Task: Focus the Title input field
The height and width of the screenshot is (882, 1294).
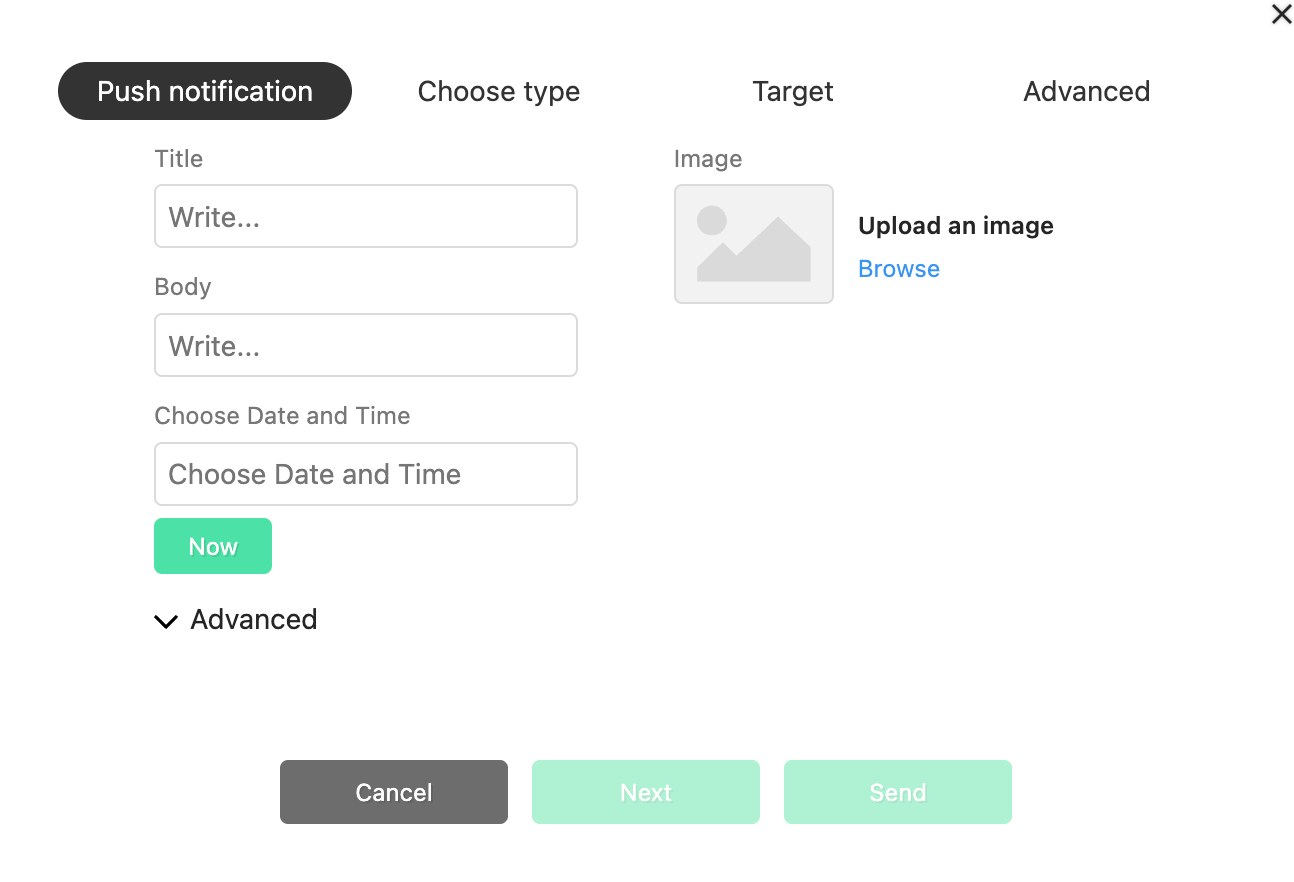Action: (x=366, y=216)
